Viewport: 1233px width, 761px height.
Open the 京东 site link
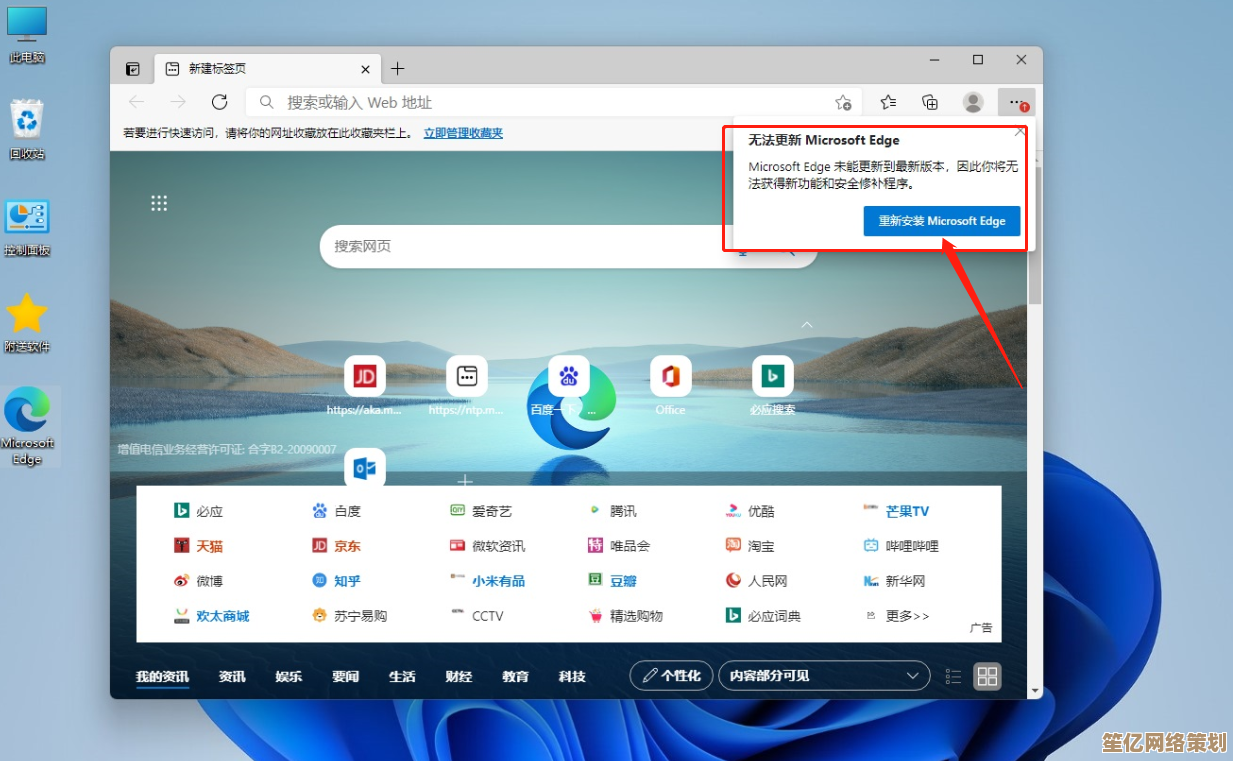coord(336,546)
